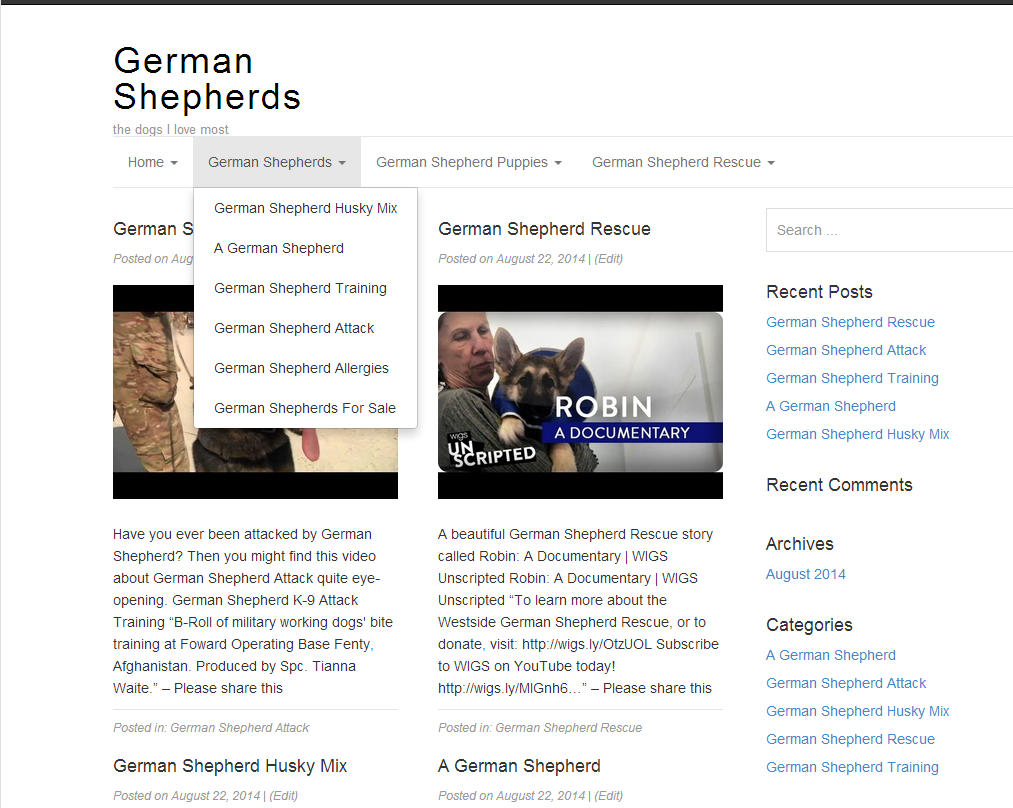Open Categories German Shepherd Attack link
Screen dimensions: 1013x808
click(846, 683)
